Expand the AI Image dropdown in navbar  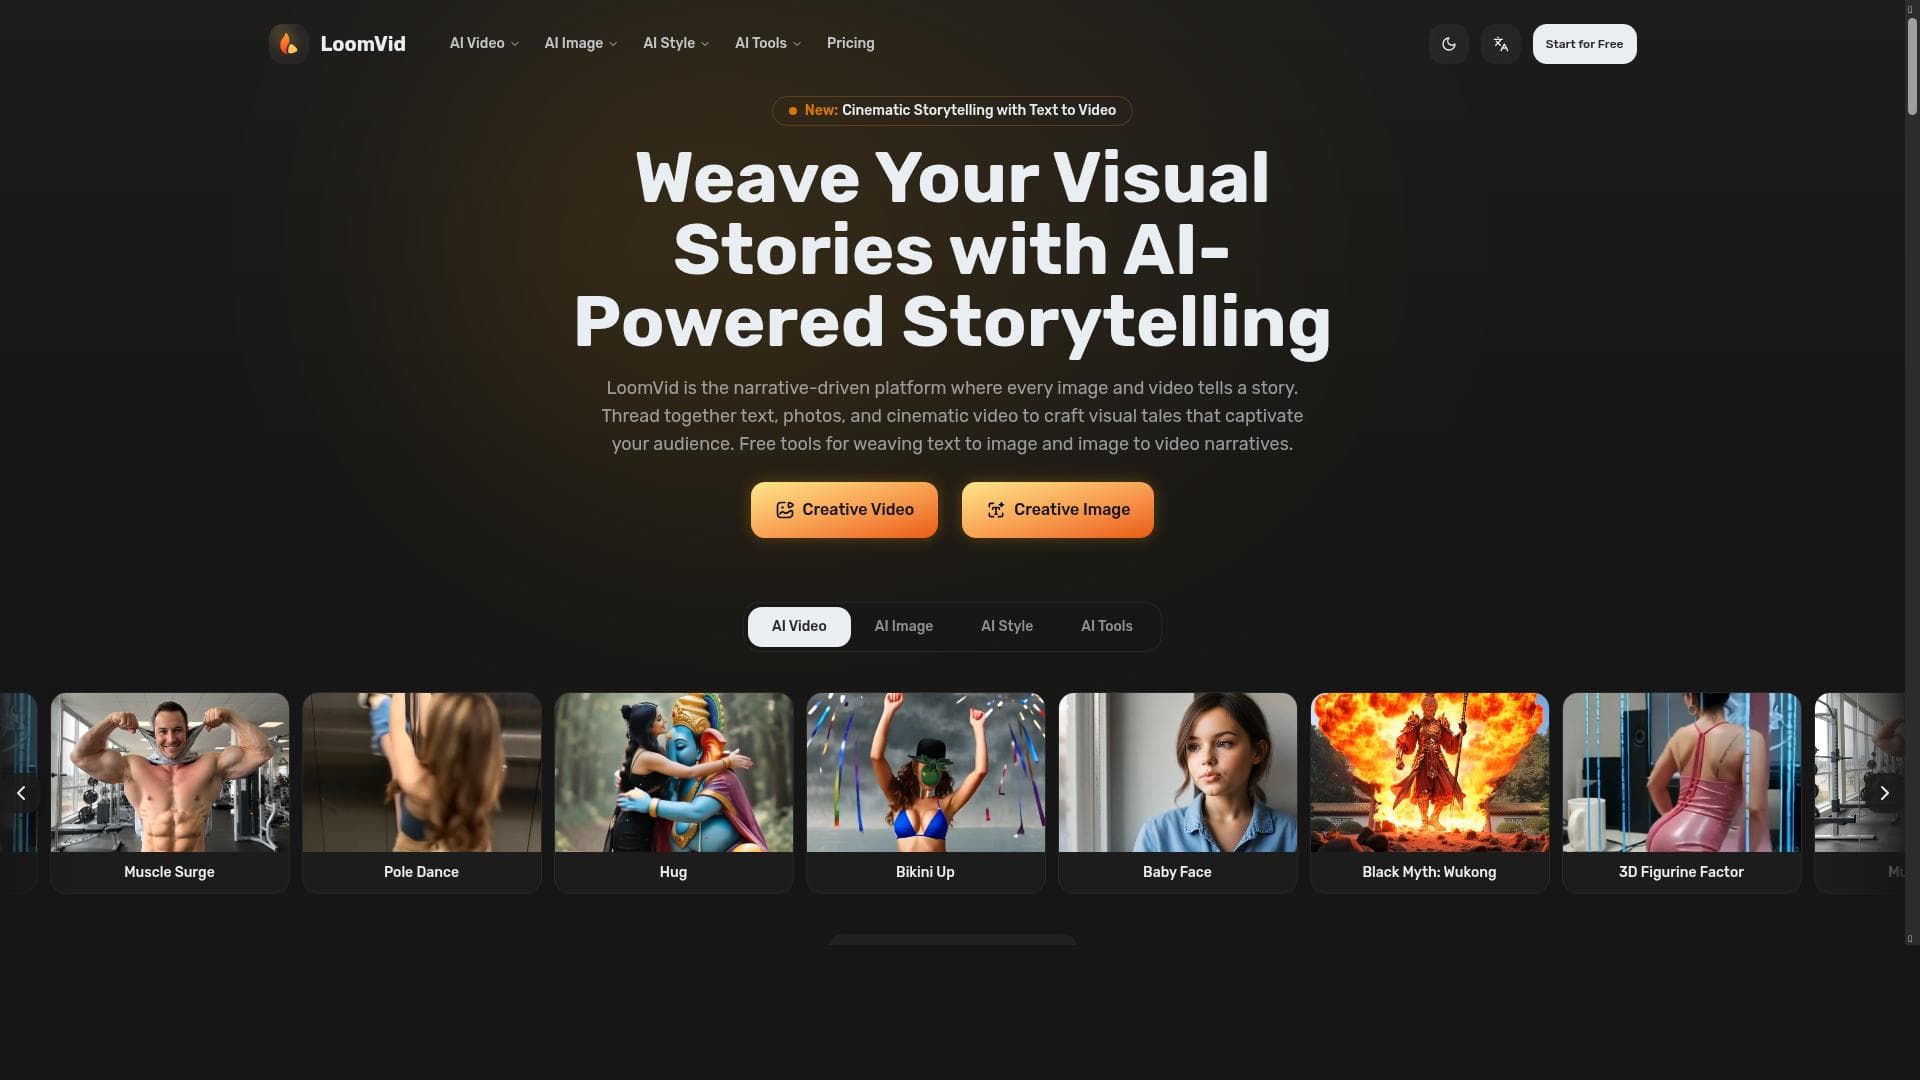pos(581,43)
